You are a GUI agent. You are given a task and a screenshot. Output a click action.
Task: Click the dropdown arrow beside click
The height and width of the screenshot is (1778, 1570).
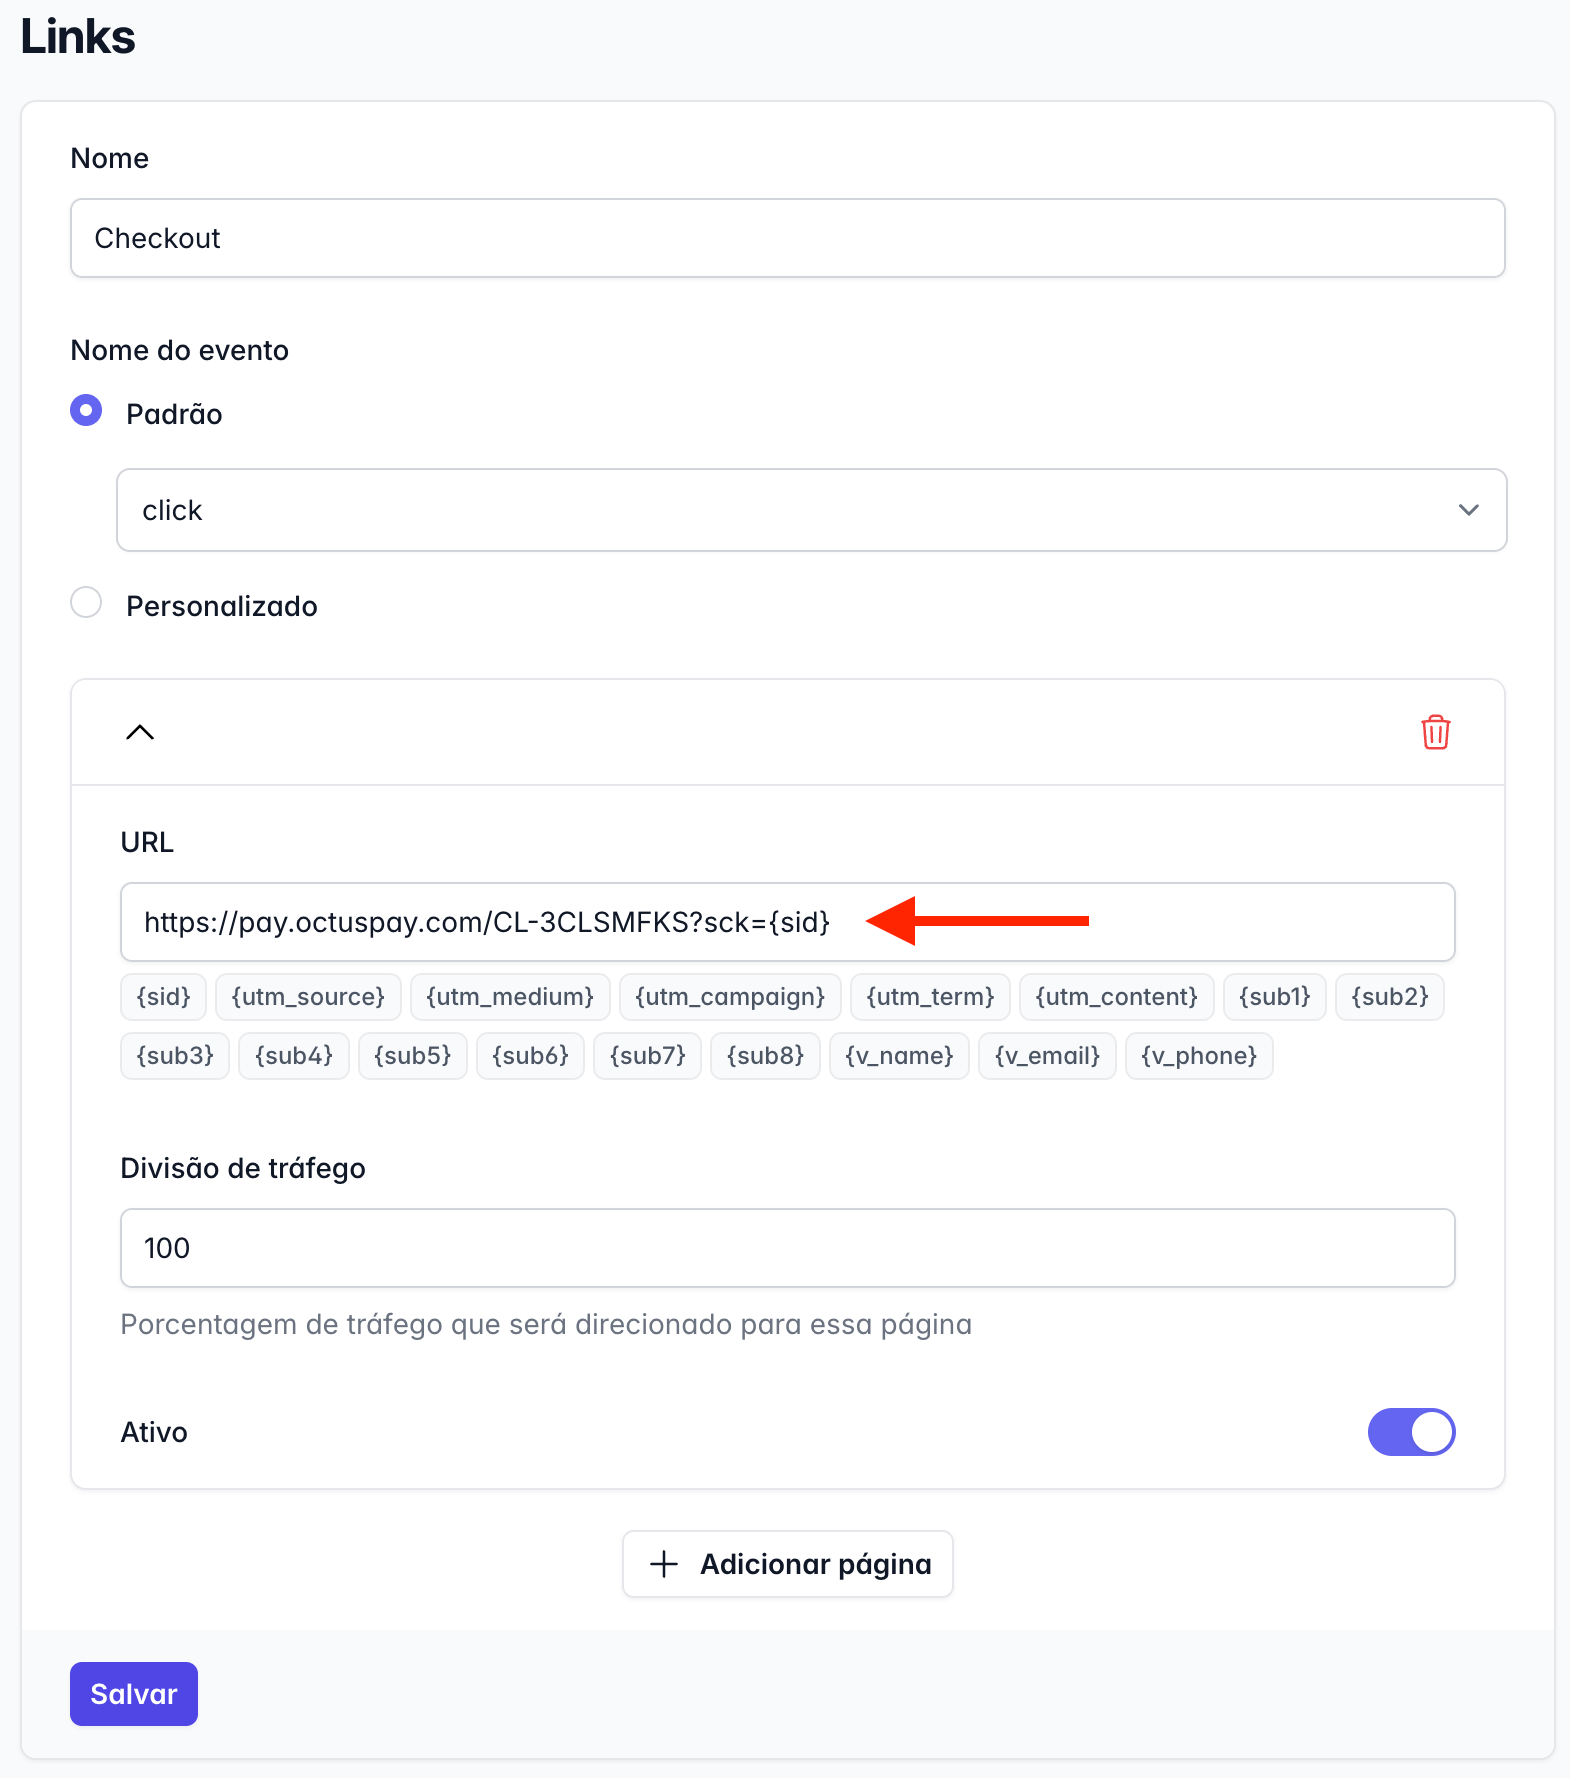[x=1468, y=510]
